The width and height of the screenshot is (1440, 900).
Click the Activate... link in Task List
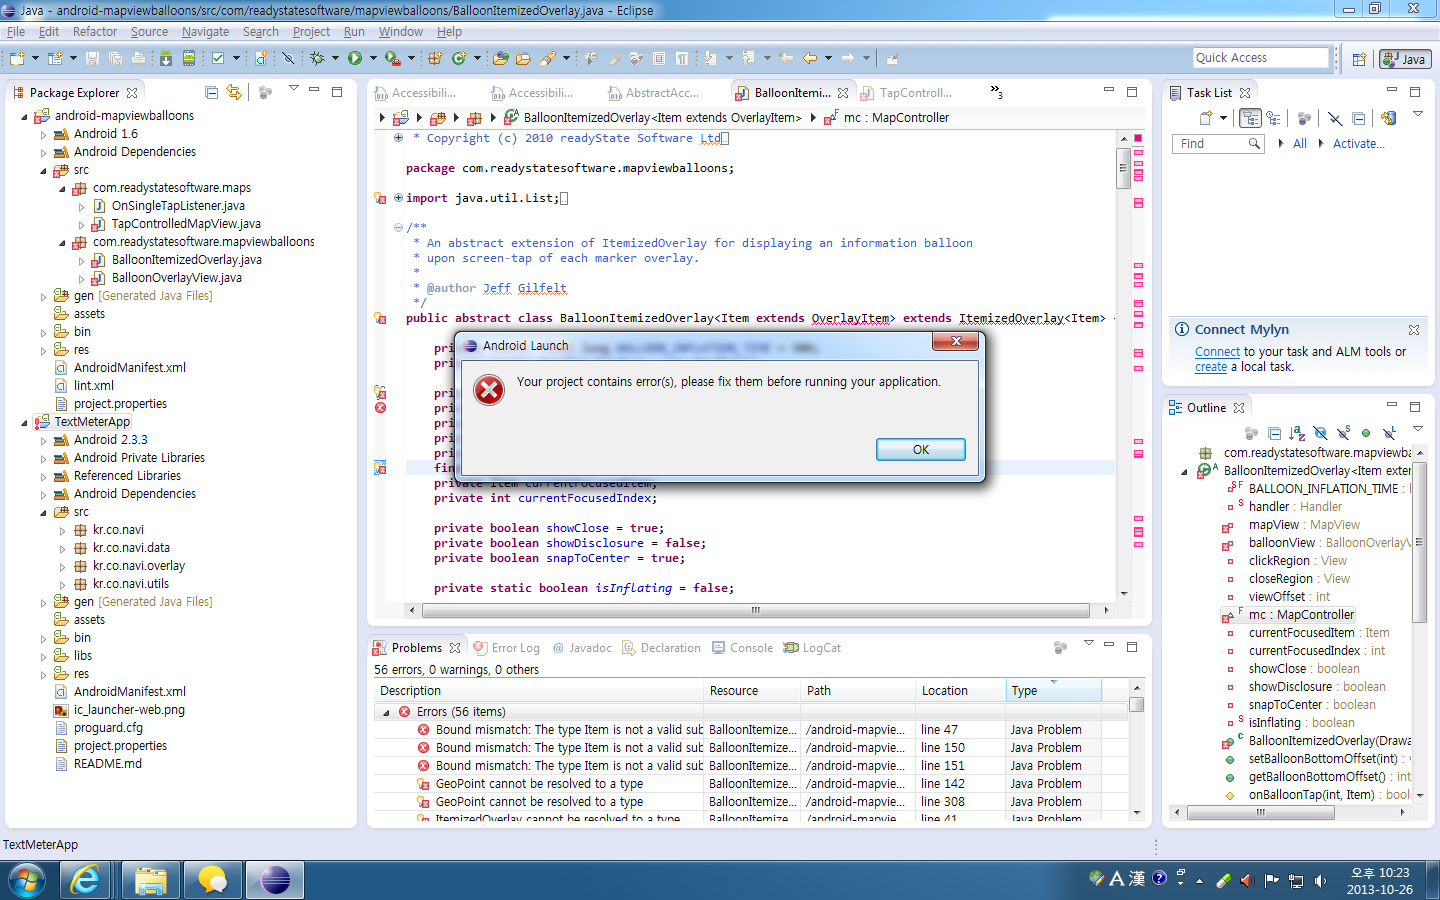pos(1358,144)
